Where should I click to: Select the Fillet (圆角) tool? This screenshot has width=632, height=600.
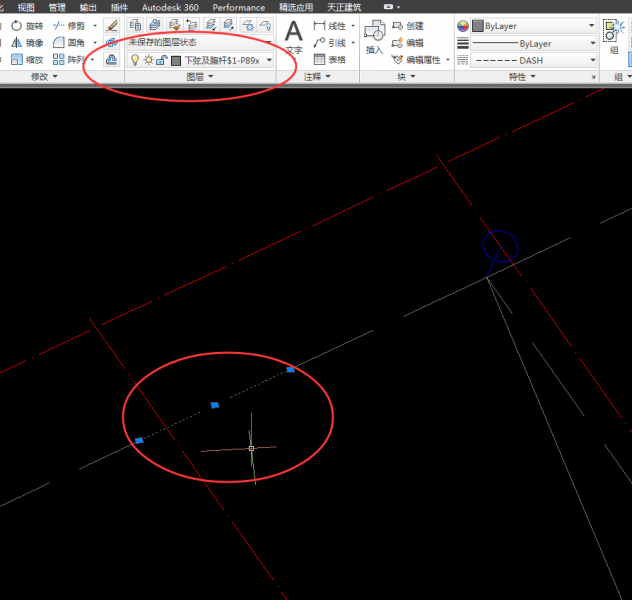pos(69,43)
